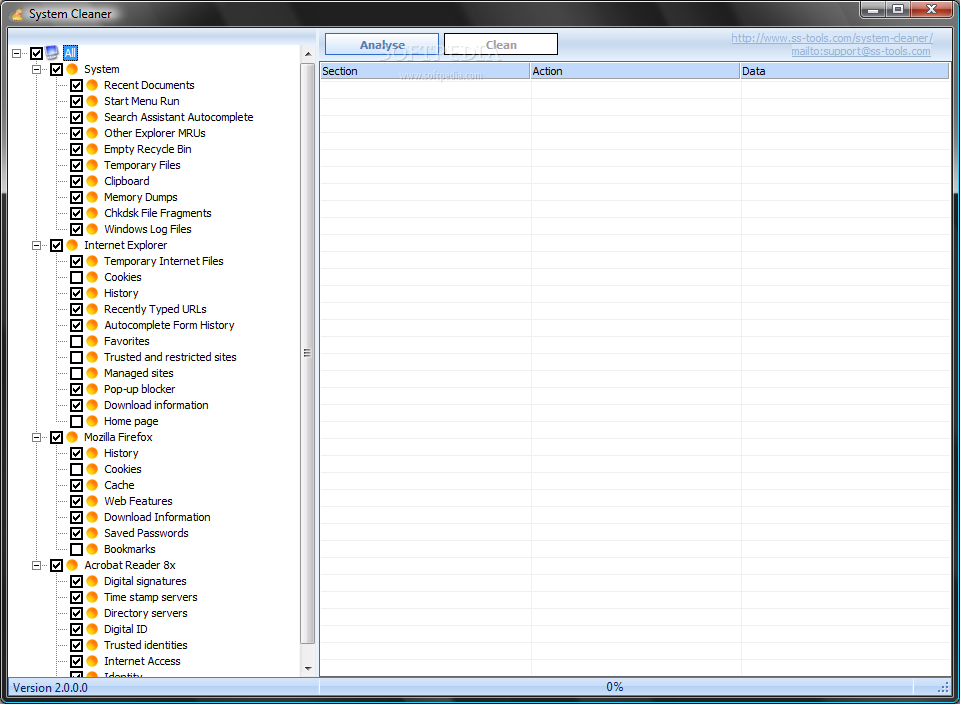
Task: Check the Trusted and restricted sites box
Action: click(77, 358)
